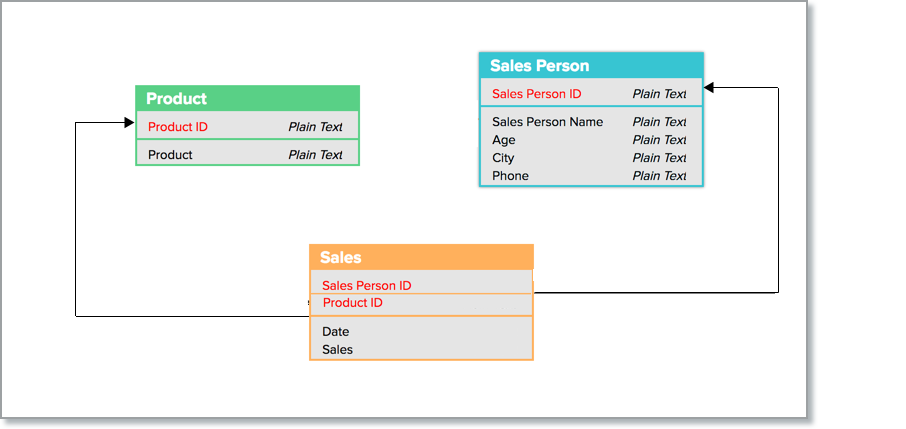
Task: Click the Plain Text type beside Age
Action: tap(659, 140)
